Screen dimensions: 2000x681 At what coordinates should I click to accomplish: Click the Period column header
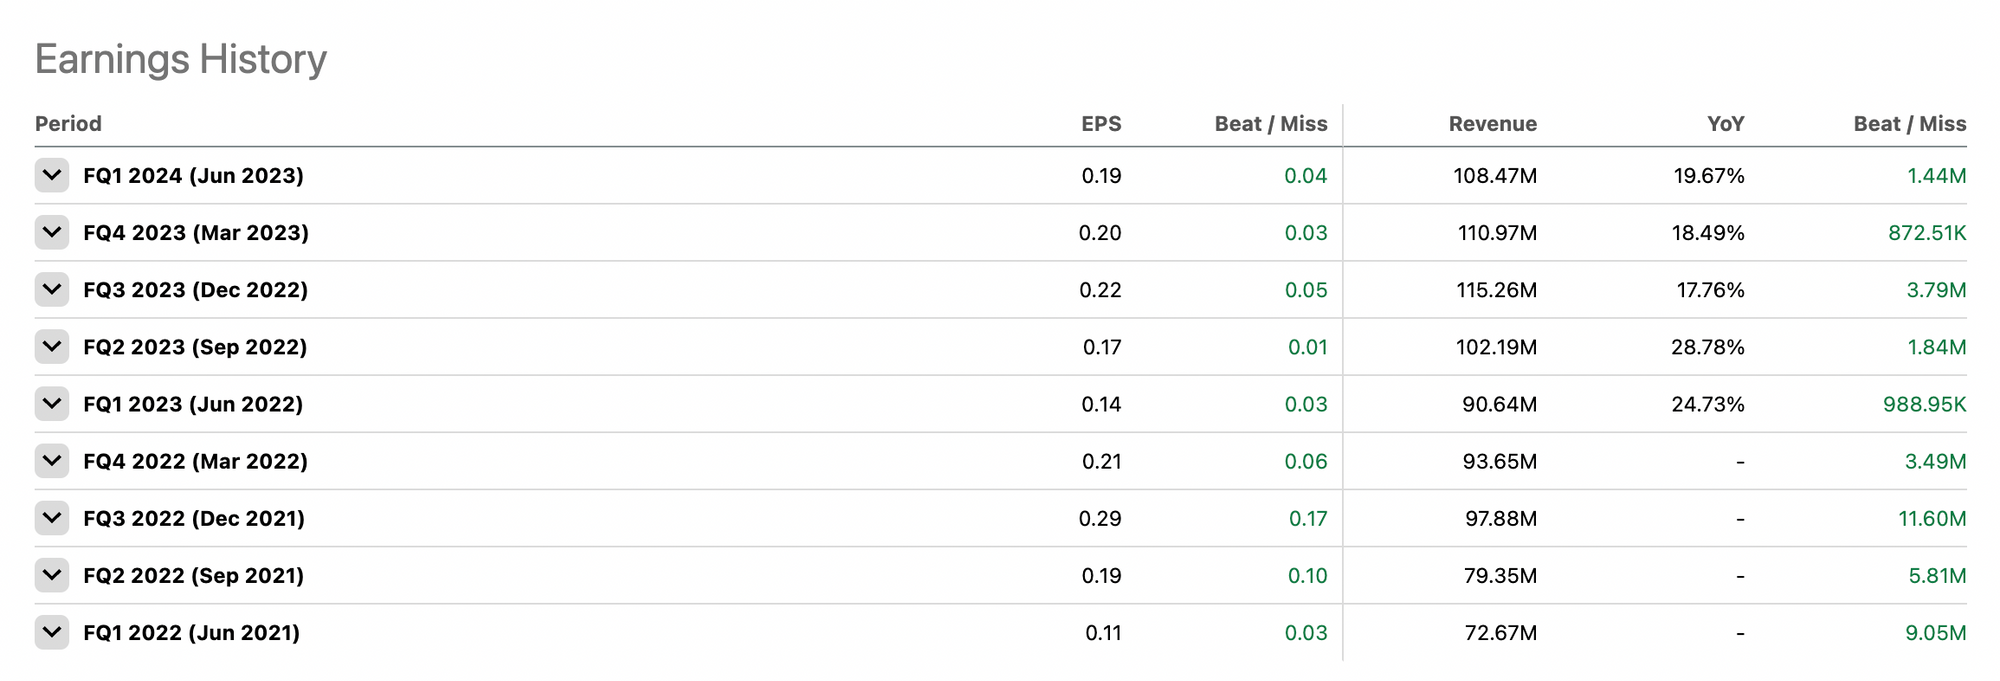[x=68, y=124]
